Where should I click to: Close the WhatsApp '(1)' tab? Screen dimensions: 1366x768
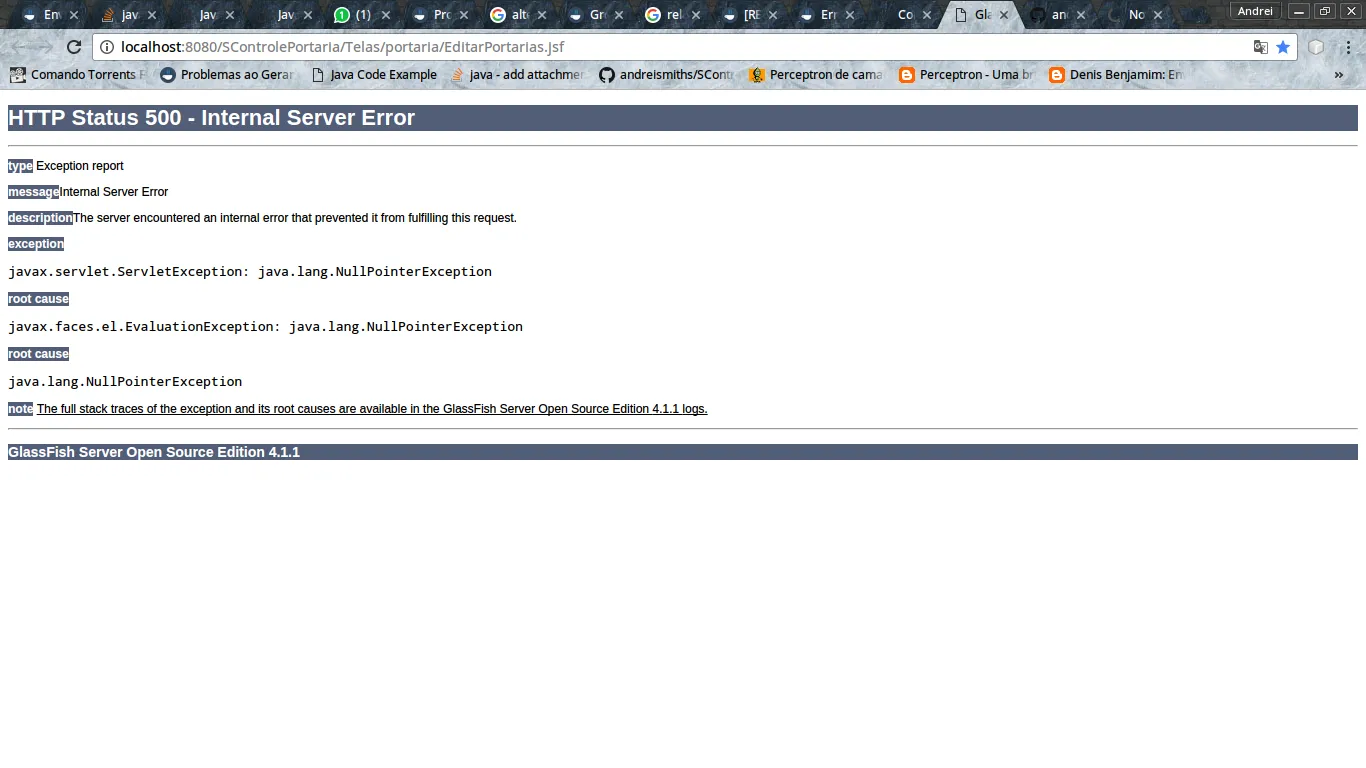pos(386,15)
